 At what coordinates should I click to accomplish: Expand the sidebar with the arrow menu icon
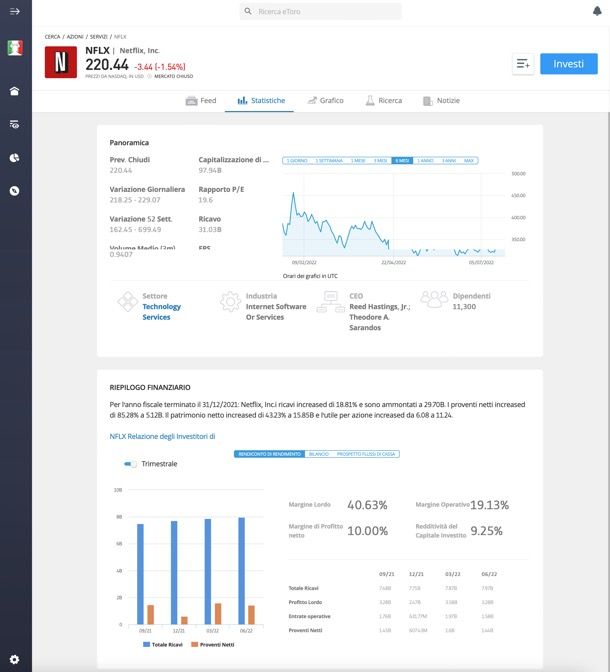coord(15,12)
